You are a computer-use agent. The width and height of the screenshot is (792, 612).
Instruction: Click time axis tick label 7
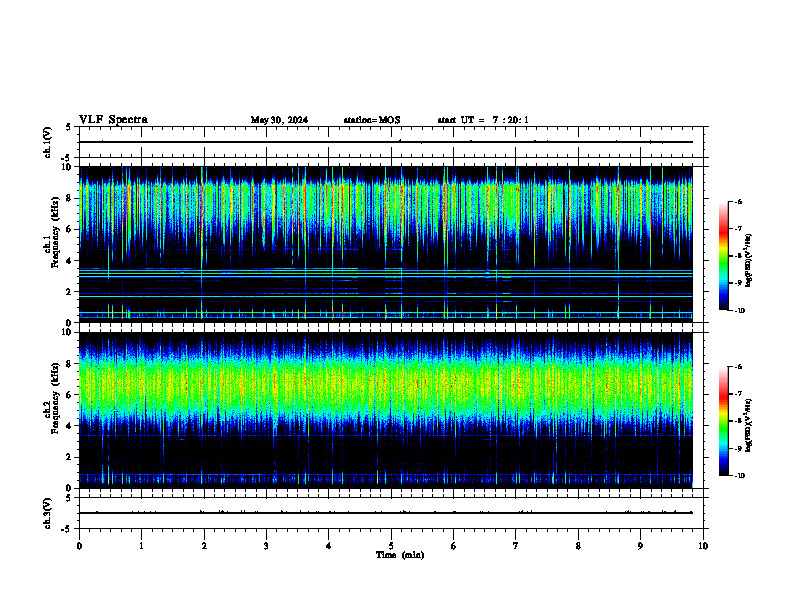[516, 546]
